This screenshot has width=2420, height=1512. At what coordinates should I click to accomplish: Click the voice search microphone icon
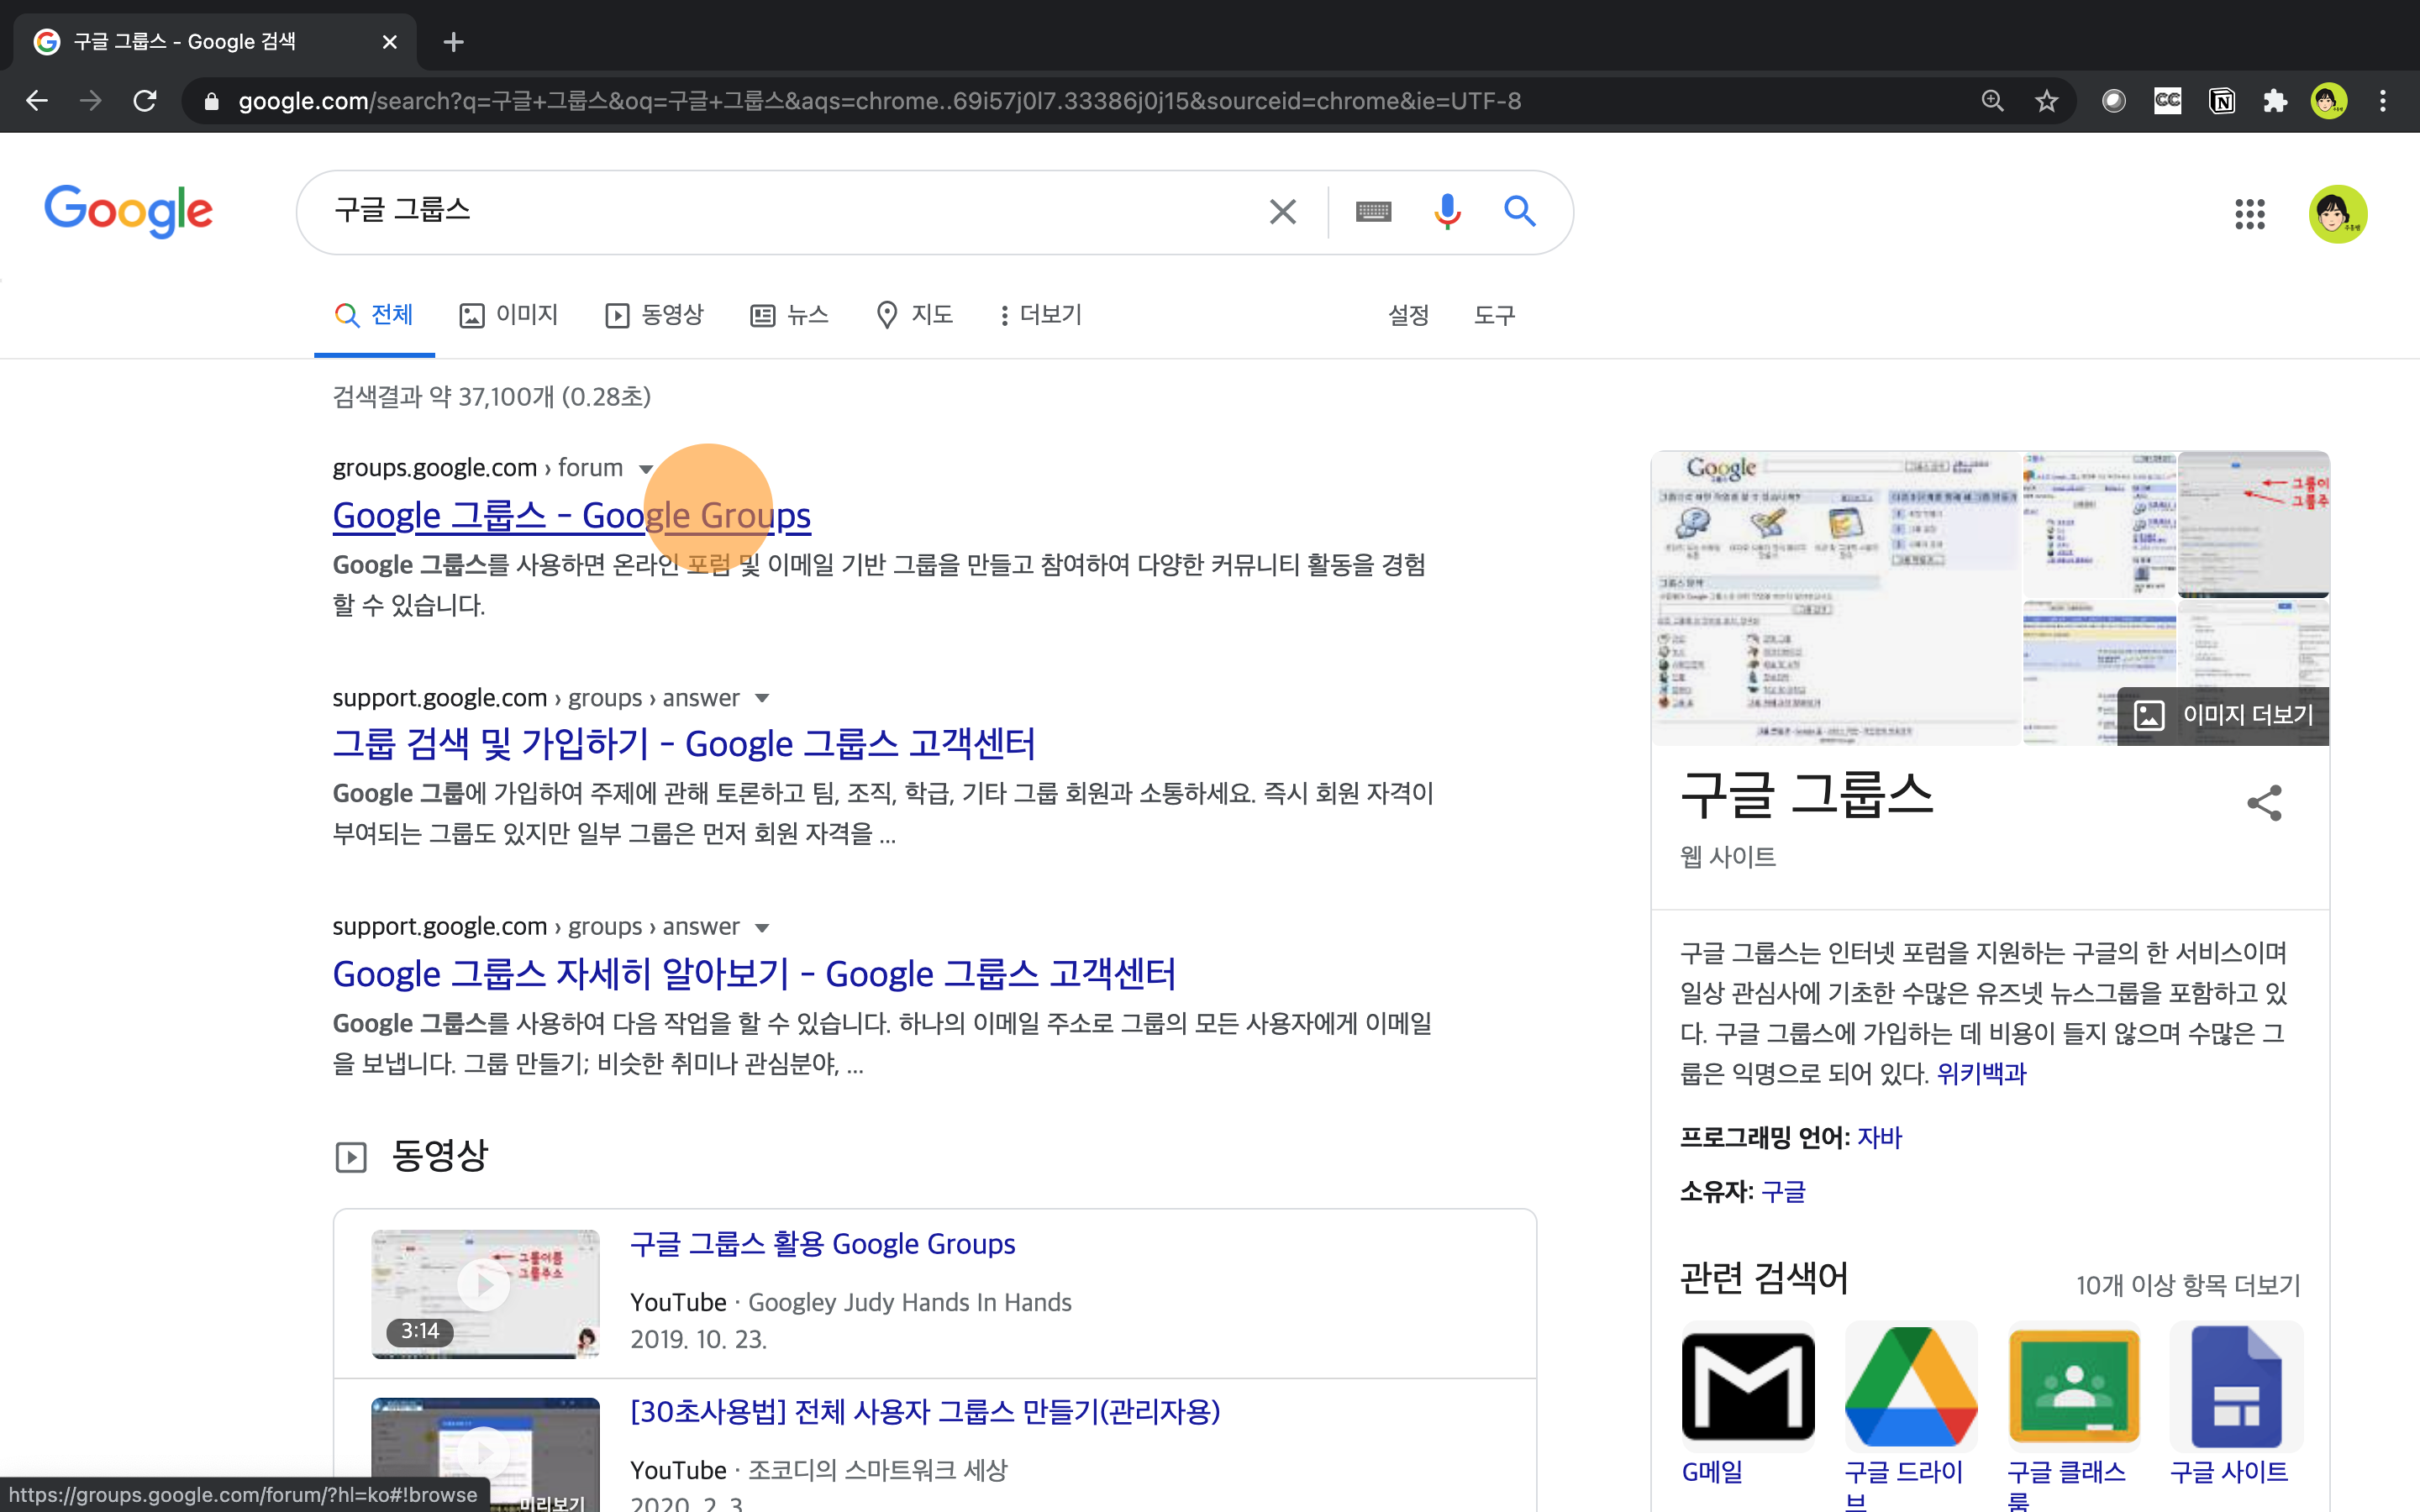tap(1446, 211)
